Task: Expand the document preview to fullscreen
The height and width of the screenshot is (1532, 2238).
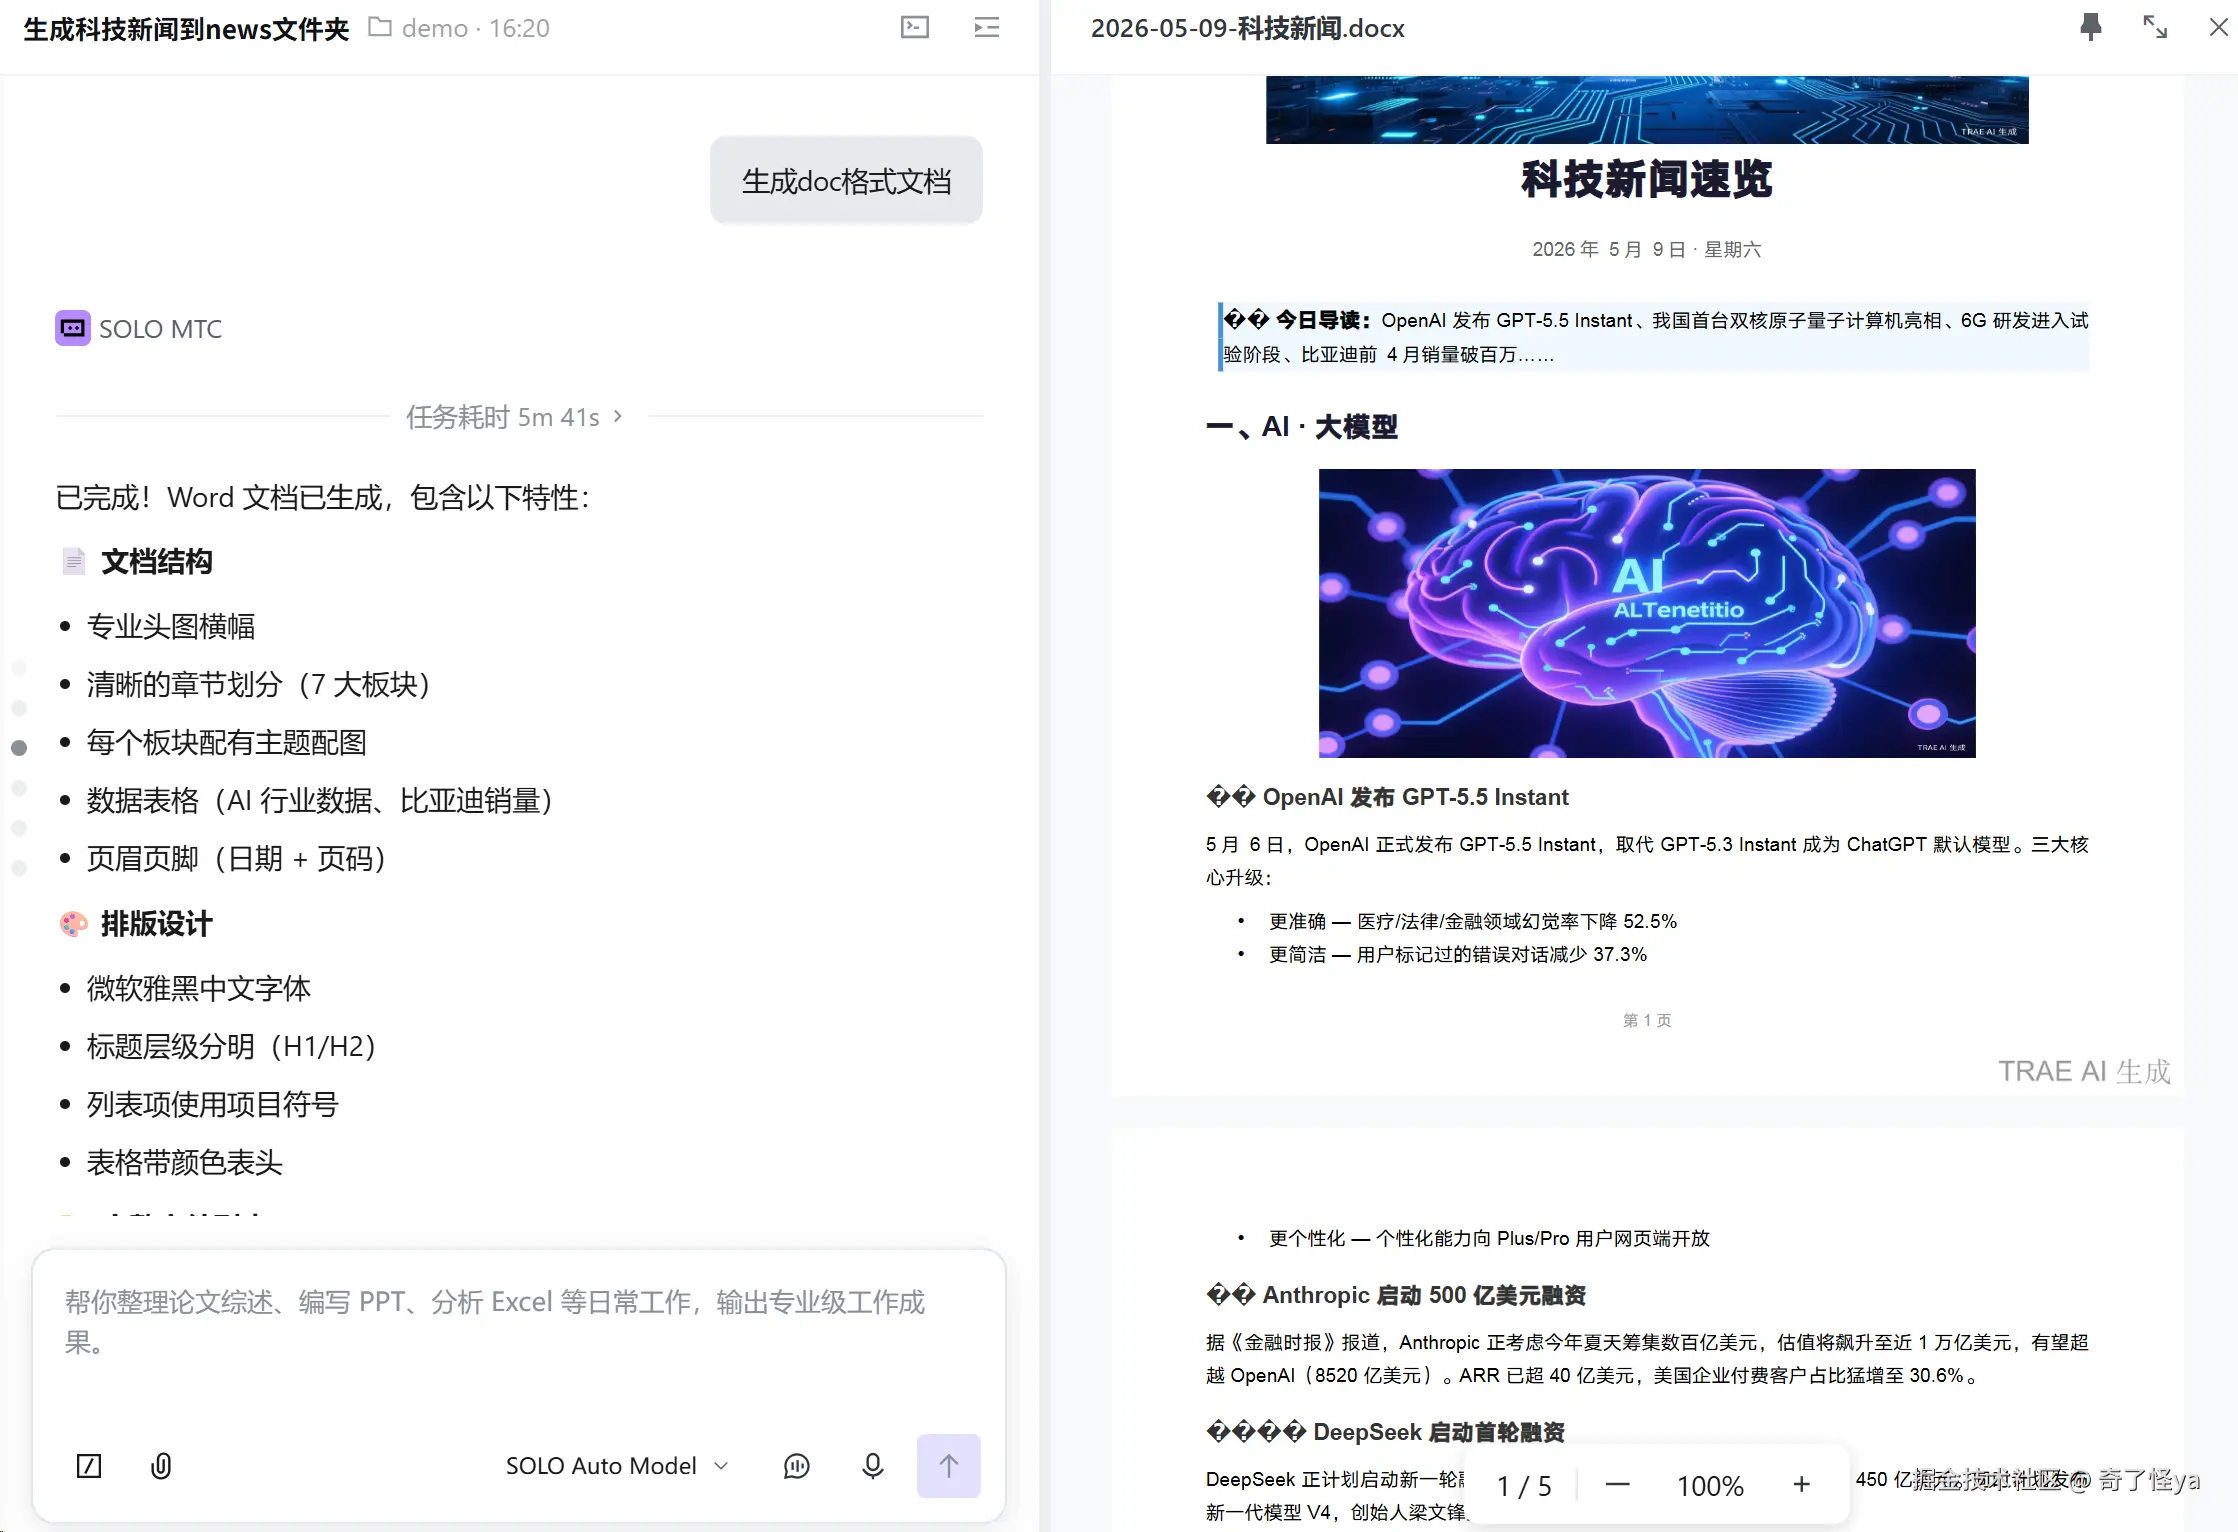Action: tap(2155, 27)
